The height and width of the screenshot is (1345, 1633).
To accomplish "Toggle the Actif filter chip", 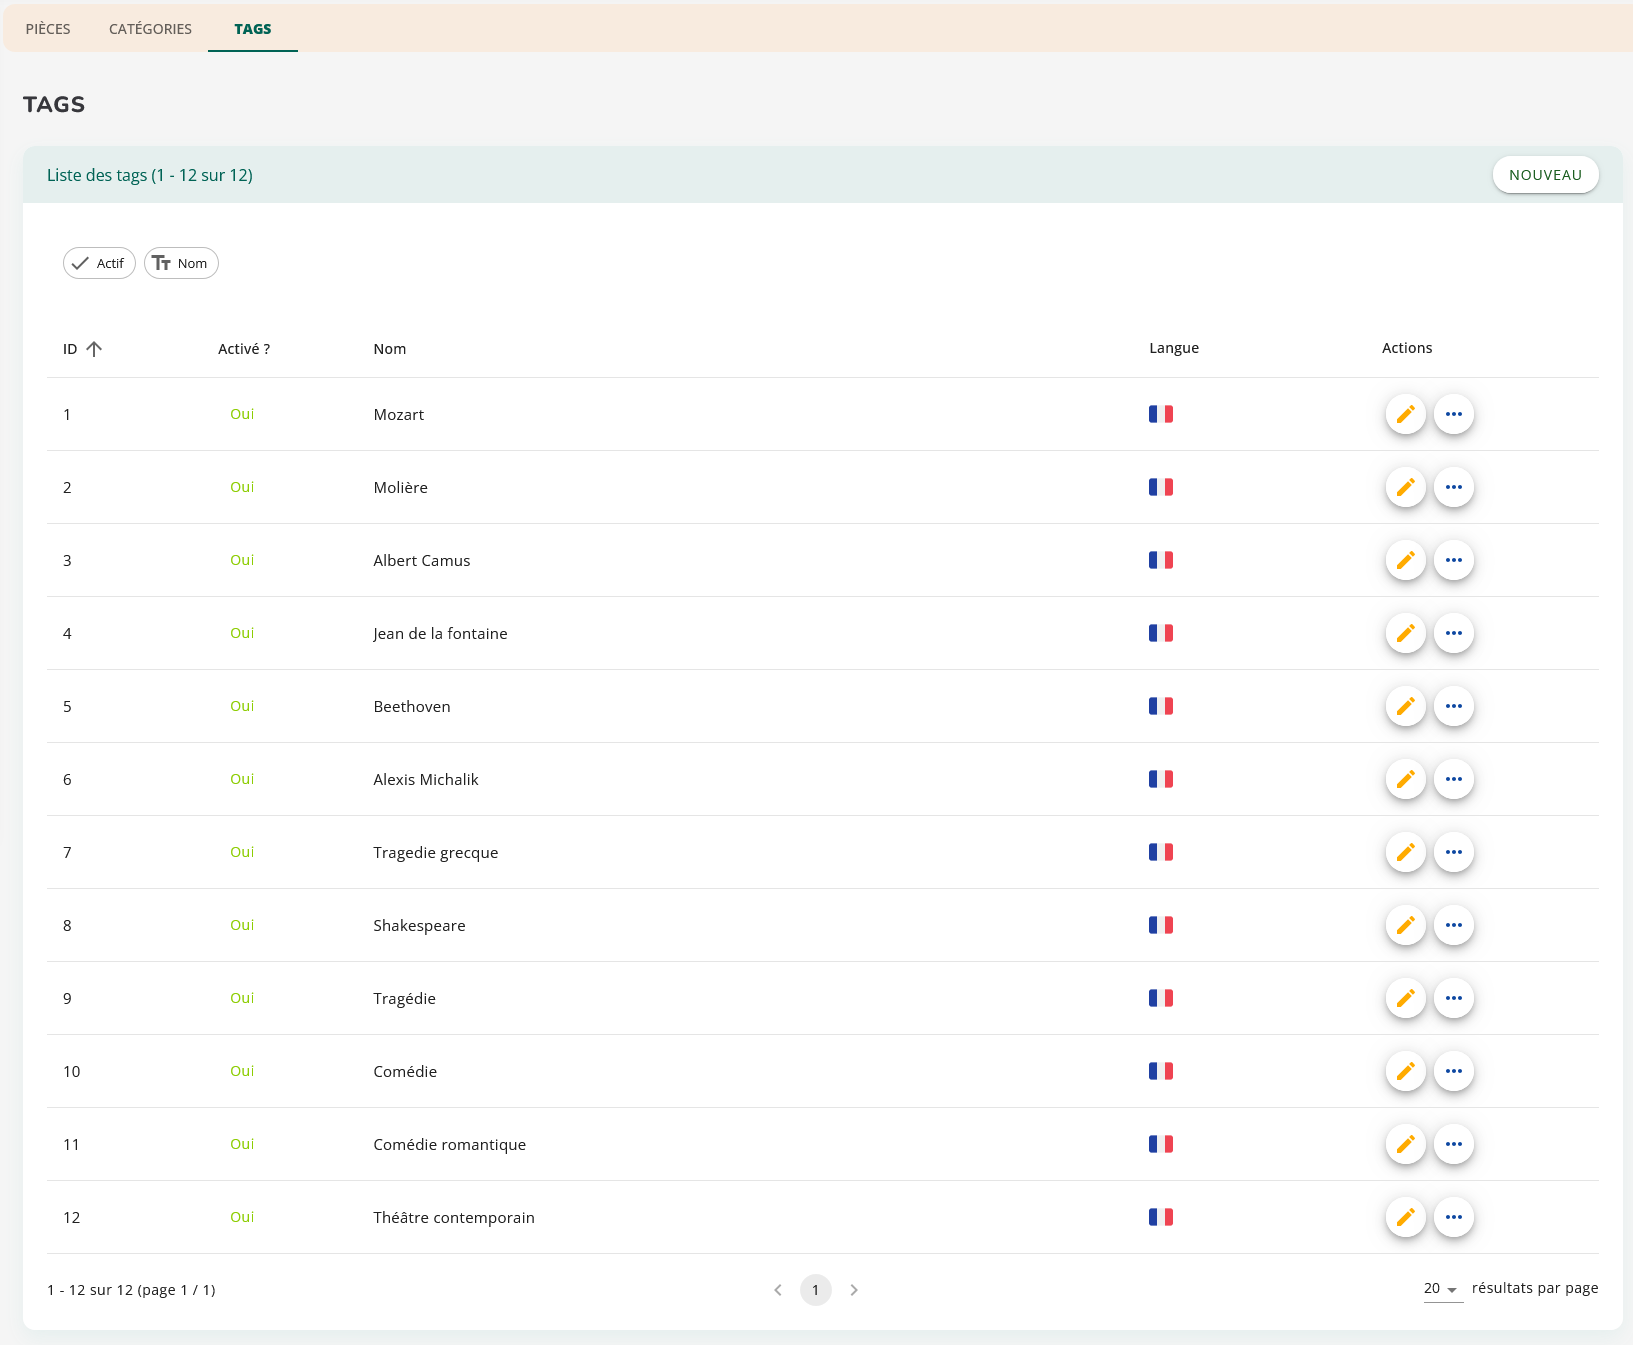I will point(99,263).
